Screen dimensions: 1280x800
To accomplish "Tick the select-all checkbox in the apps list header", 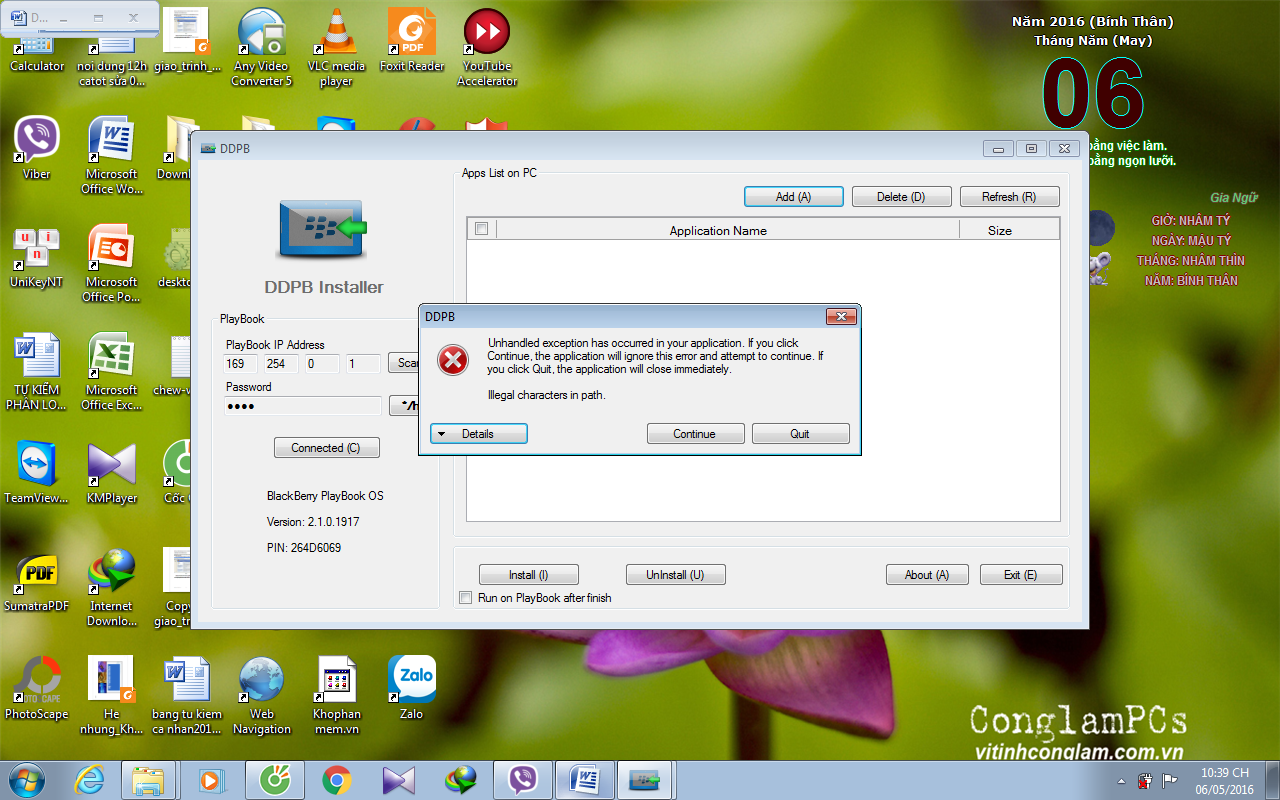I will click(x=481, y=229).
